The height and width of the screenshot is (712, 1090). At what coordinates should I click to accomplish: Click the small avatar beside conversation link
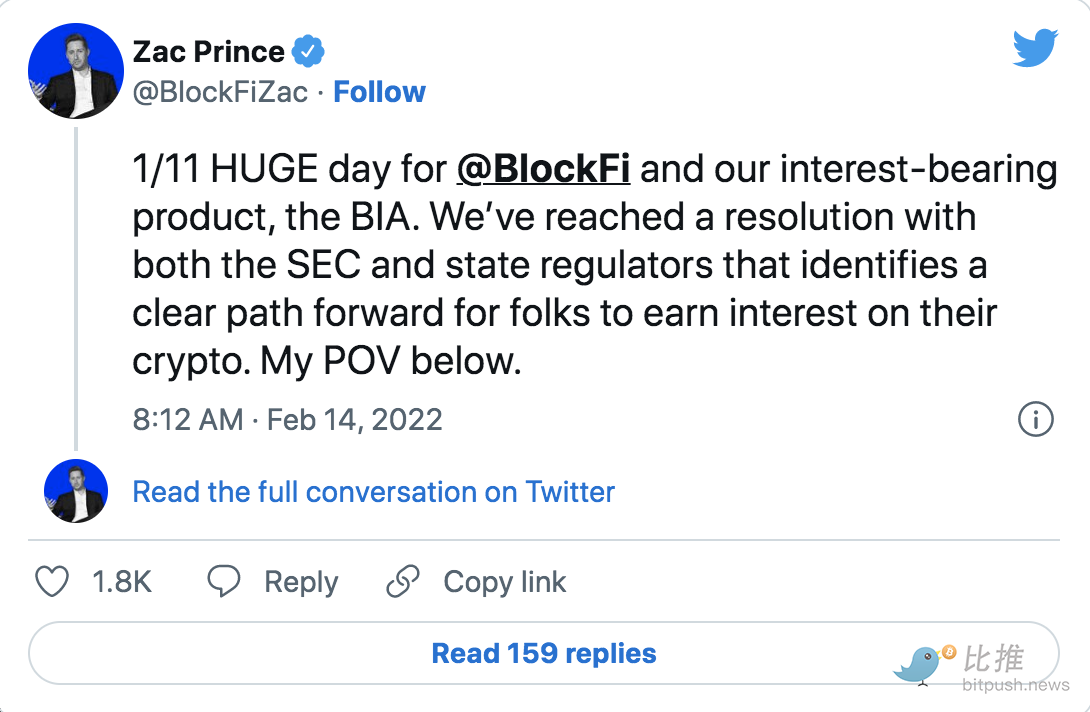[x=76, y=491]
